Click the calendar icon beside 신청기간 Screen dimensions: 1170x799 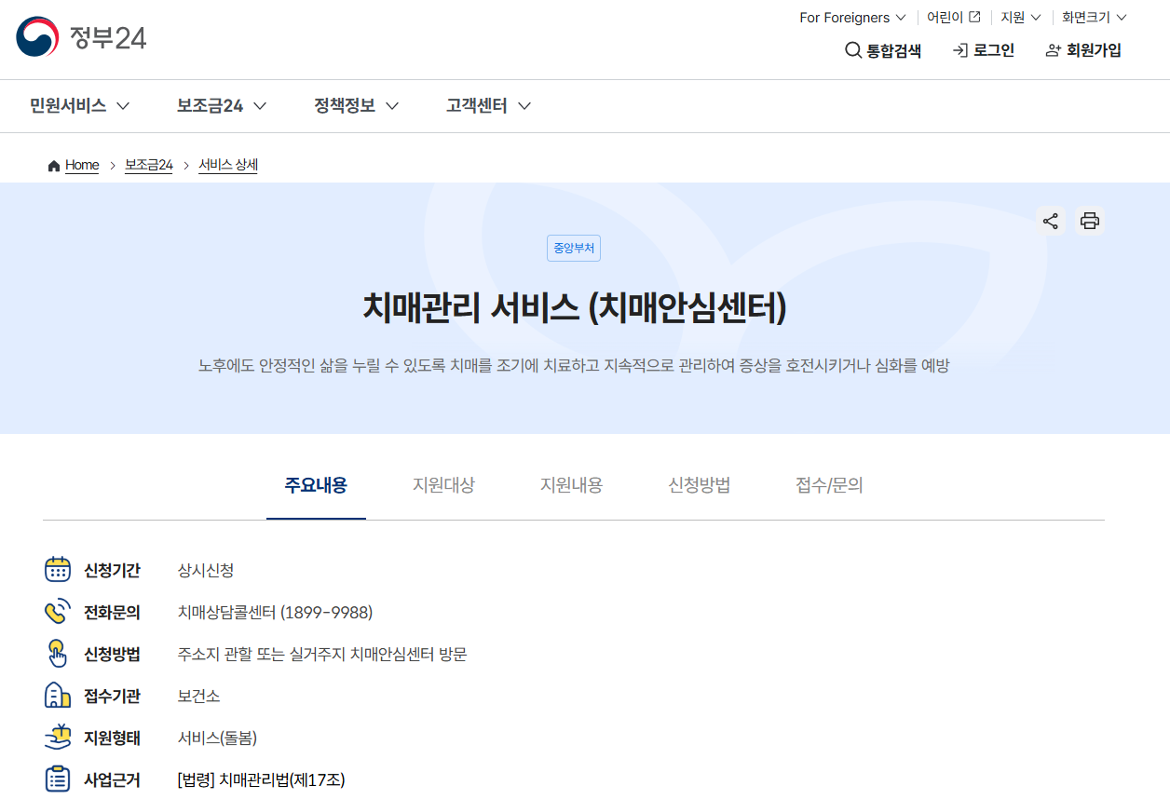click(x=58, y=570)
